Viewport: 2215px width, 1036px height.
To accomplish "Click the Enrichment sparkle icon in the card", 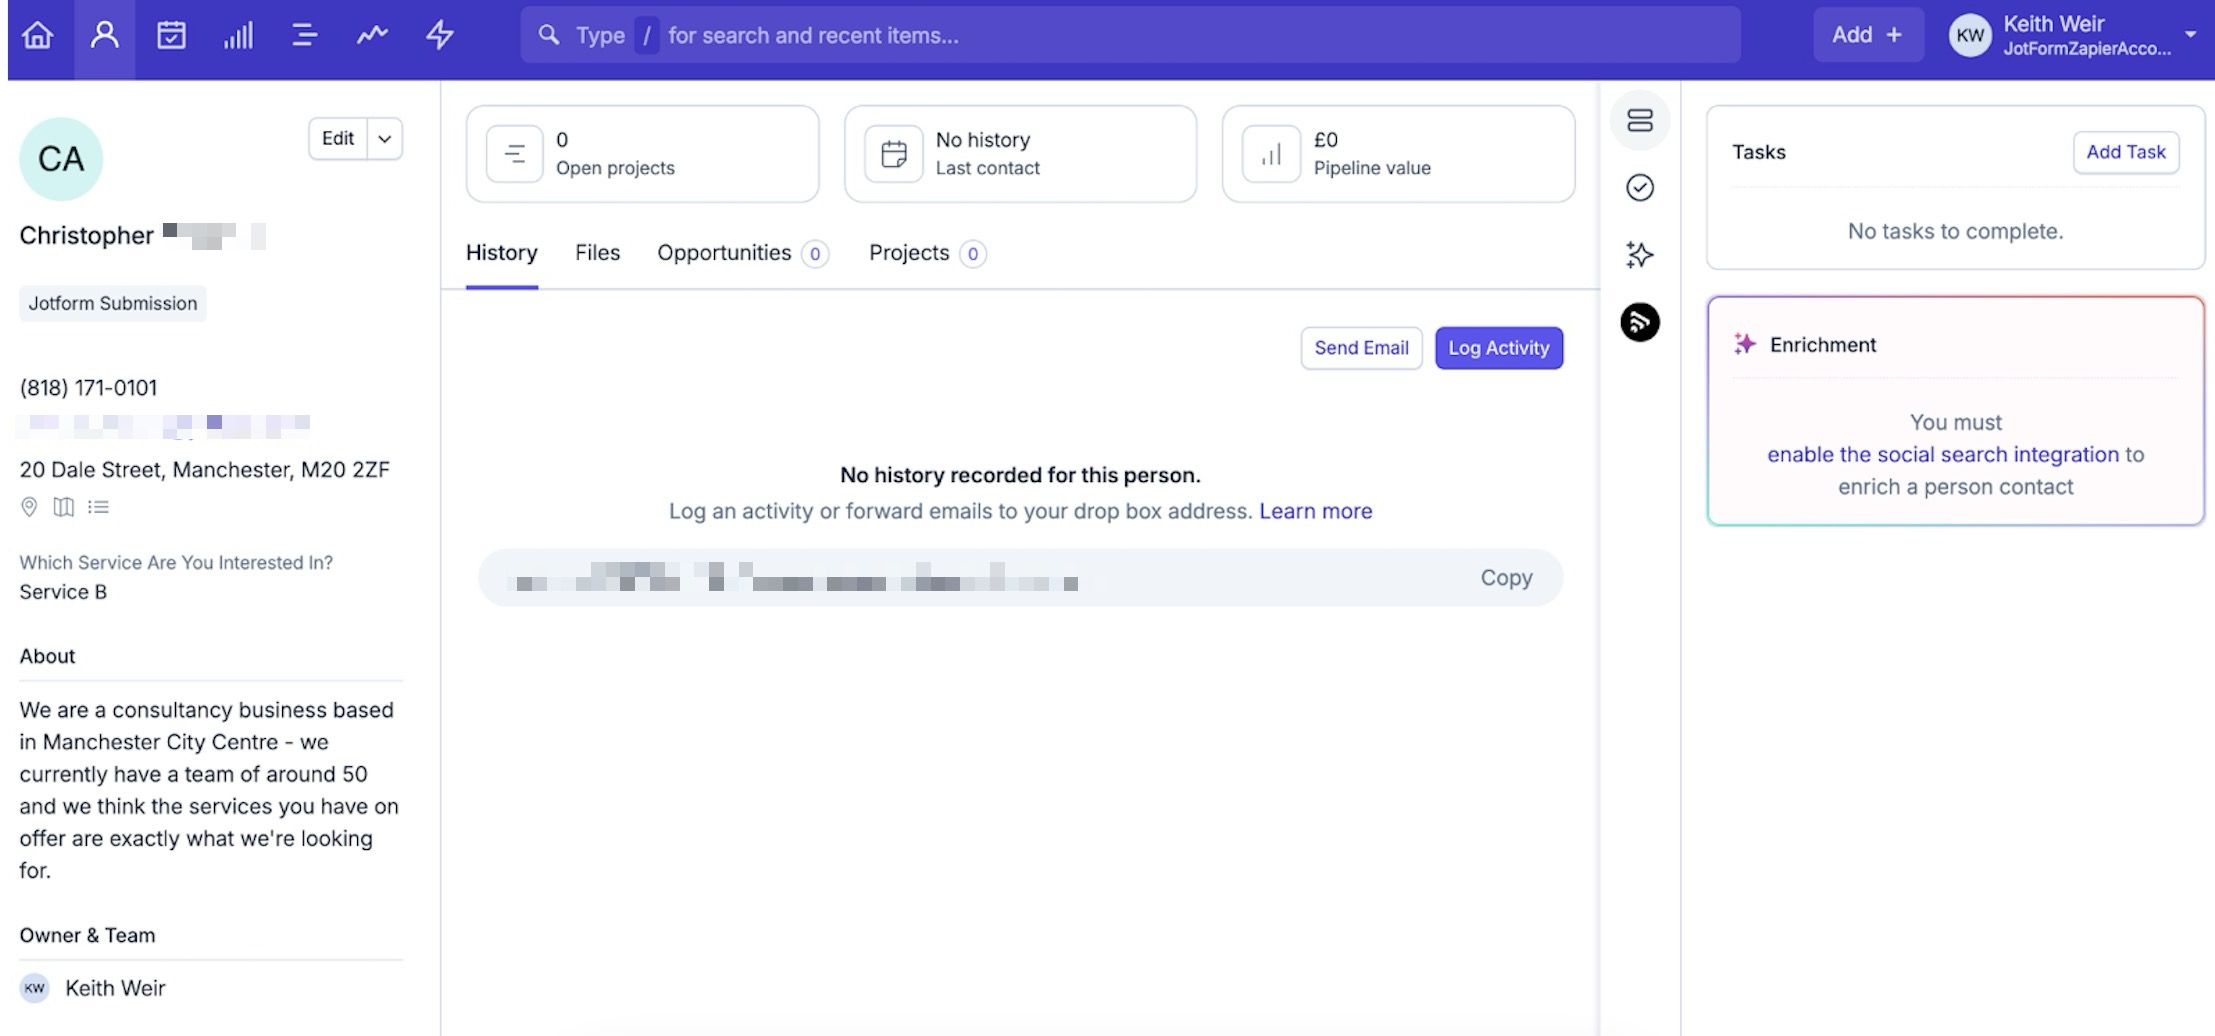I will [x=1745, y=345].
